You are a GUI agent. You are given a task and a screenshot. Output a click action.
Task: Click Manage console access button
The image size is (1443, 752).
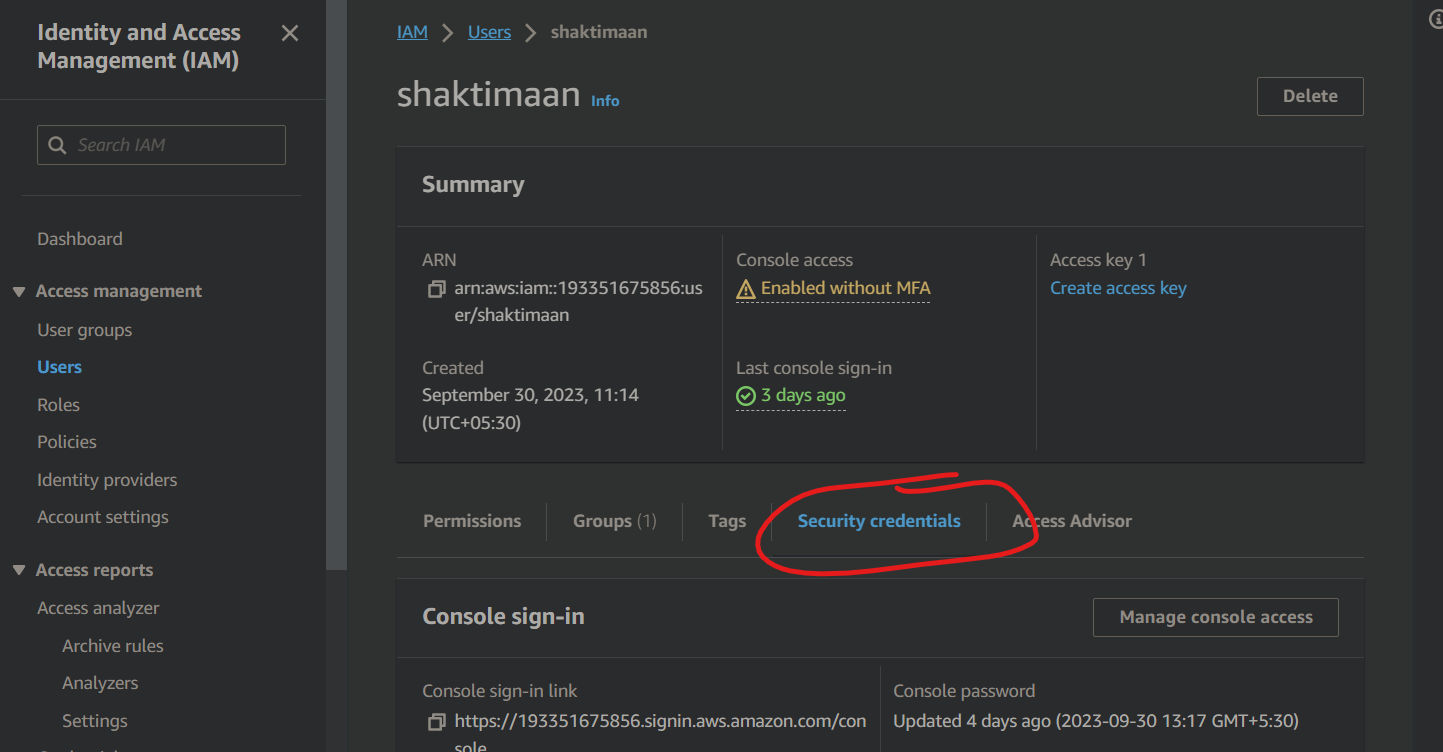click(1216, 617)
